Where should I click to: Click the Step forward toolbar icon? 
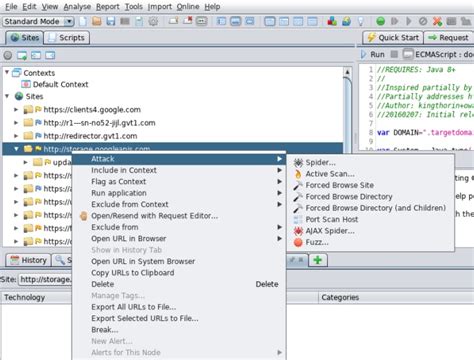pyautogui.click(x=395, y=21)
